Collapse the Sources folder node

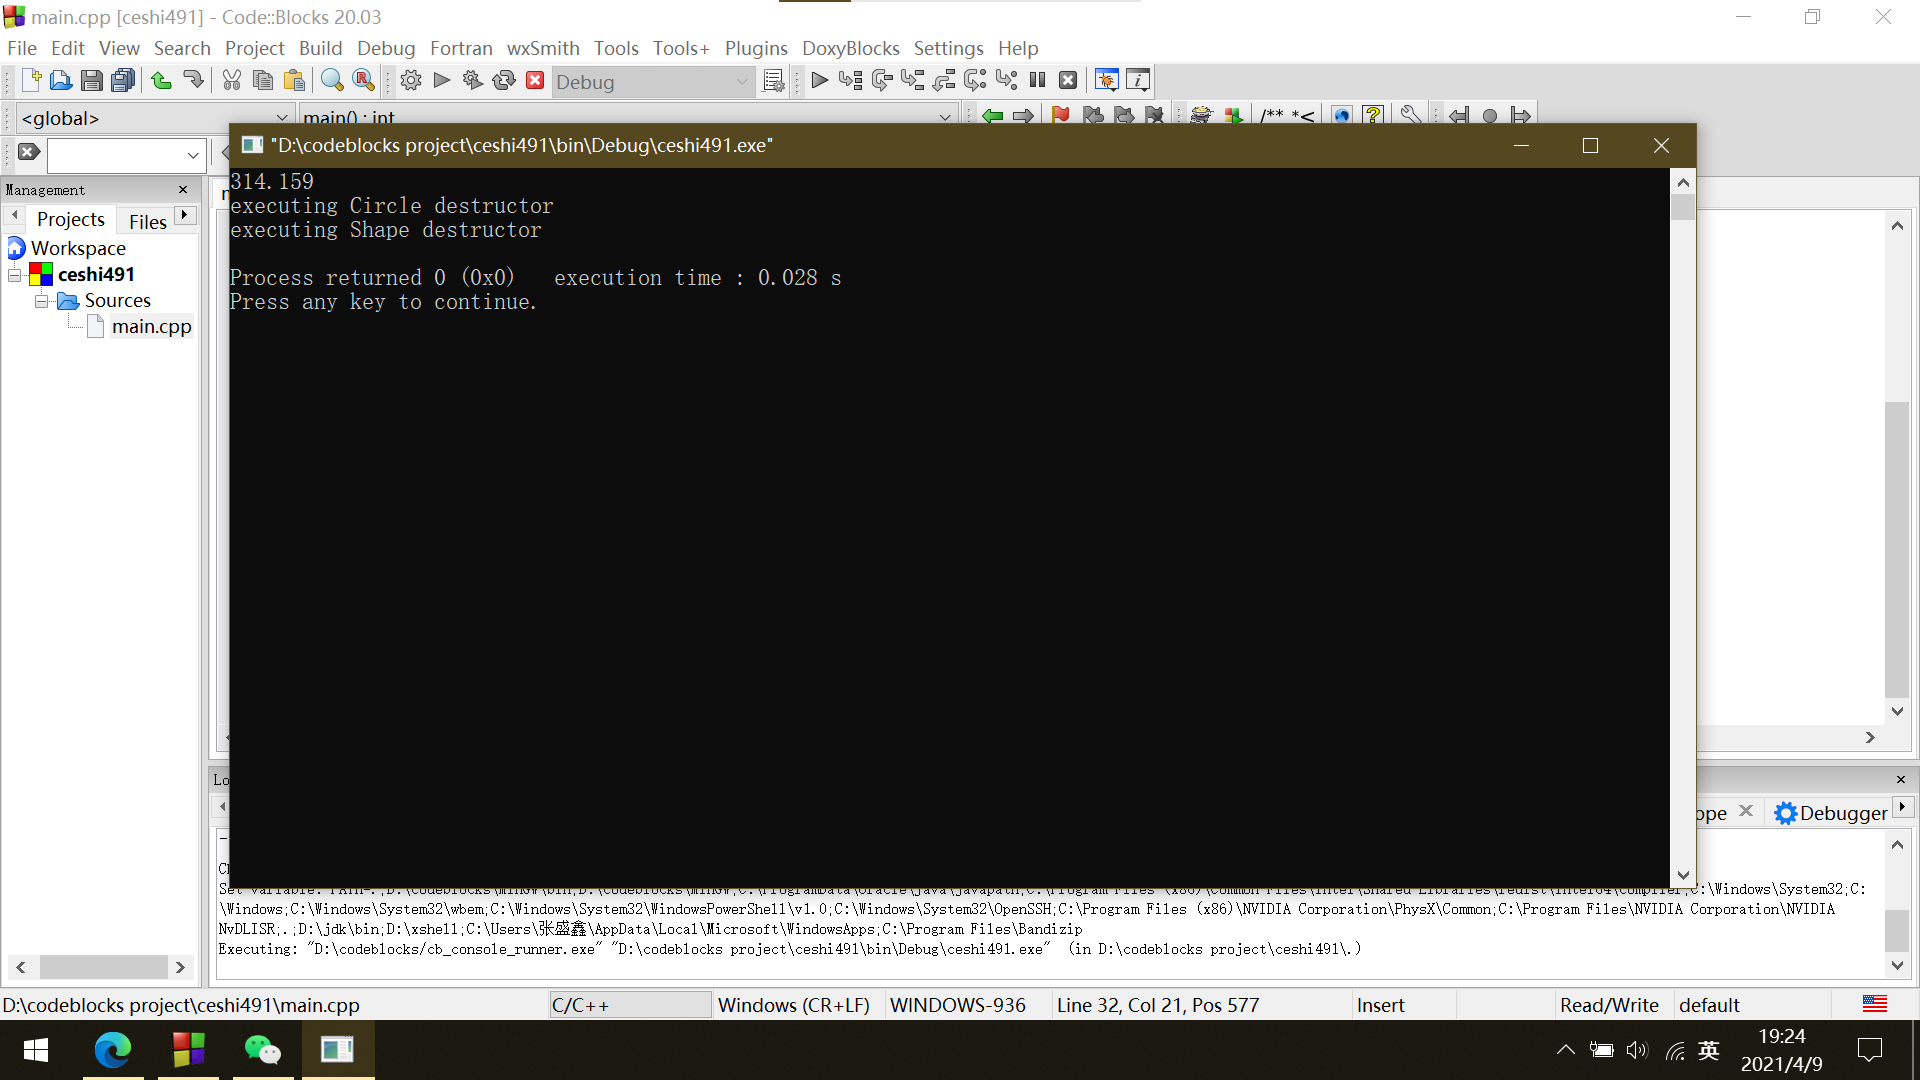[x=41, y=301]
